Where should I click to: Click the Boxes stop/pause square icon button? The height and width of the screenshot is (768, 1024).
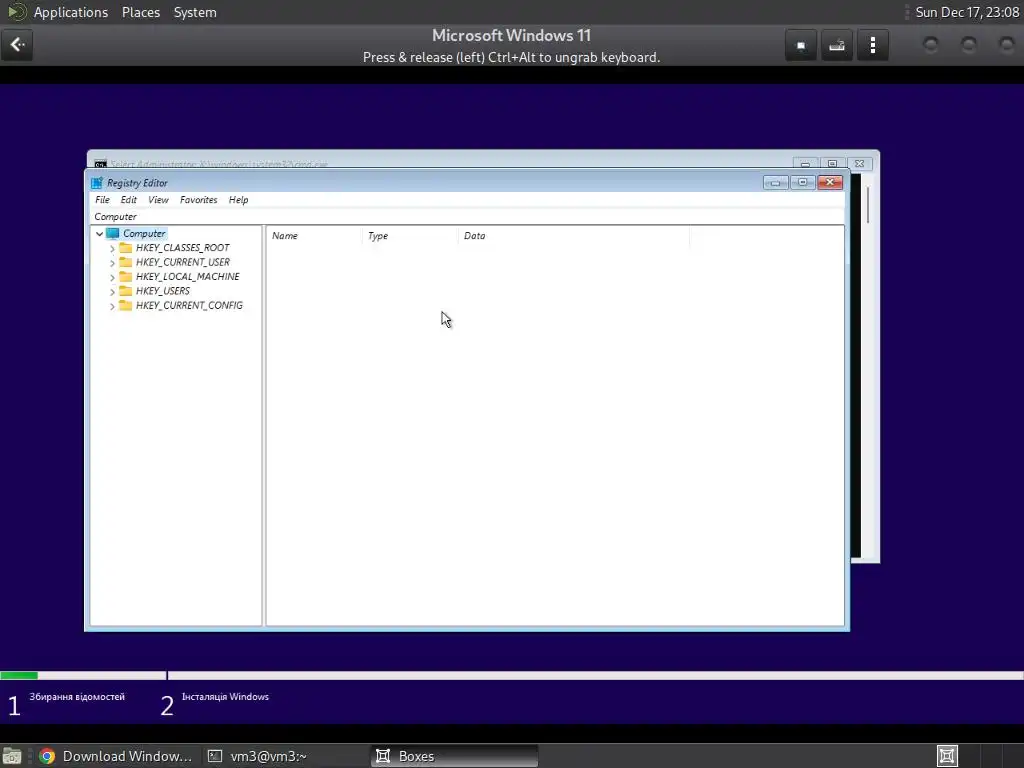pyautogui.click(x=801, y=46)
